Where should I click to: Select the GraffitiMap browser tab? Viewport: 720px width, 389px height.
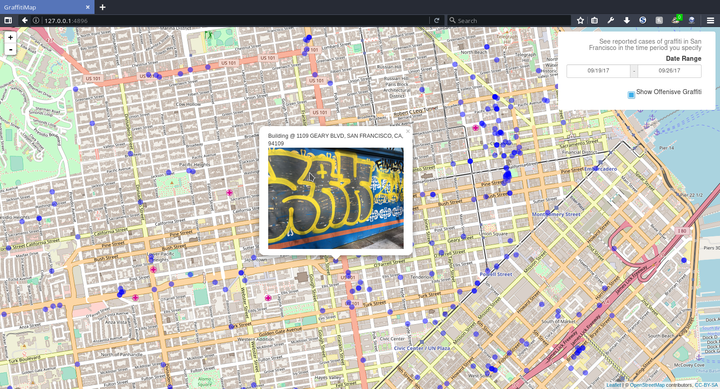click(46, 7)
